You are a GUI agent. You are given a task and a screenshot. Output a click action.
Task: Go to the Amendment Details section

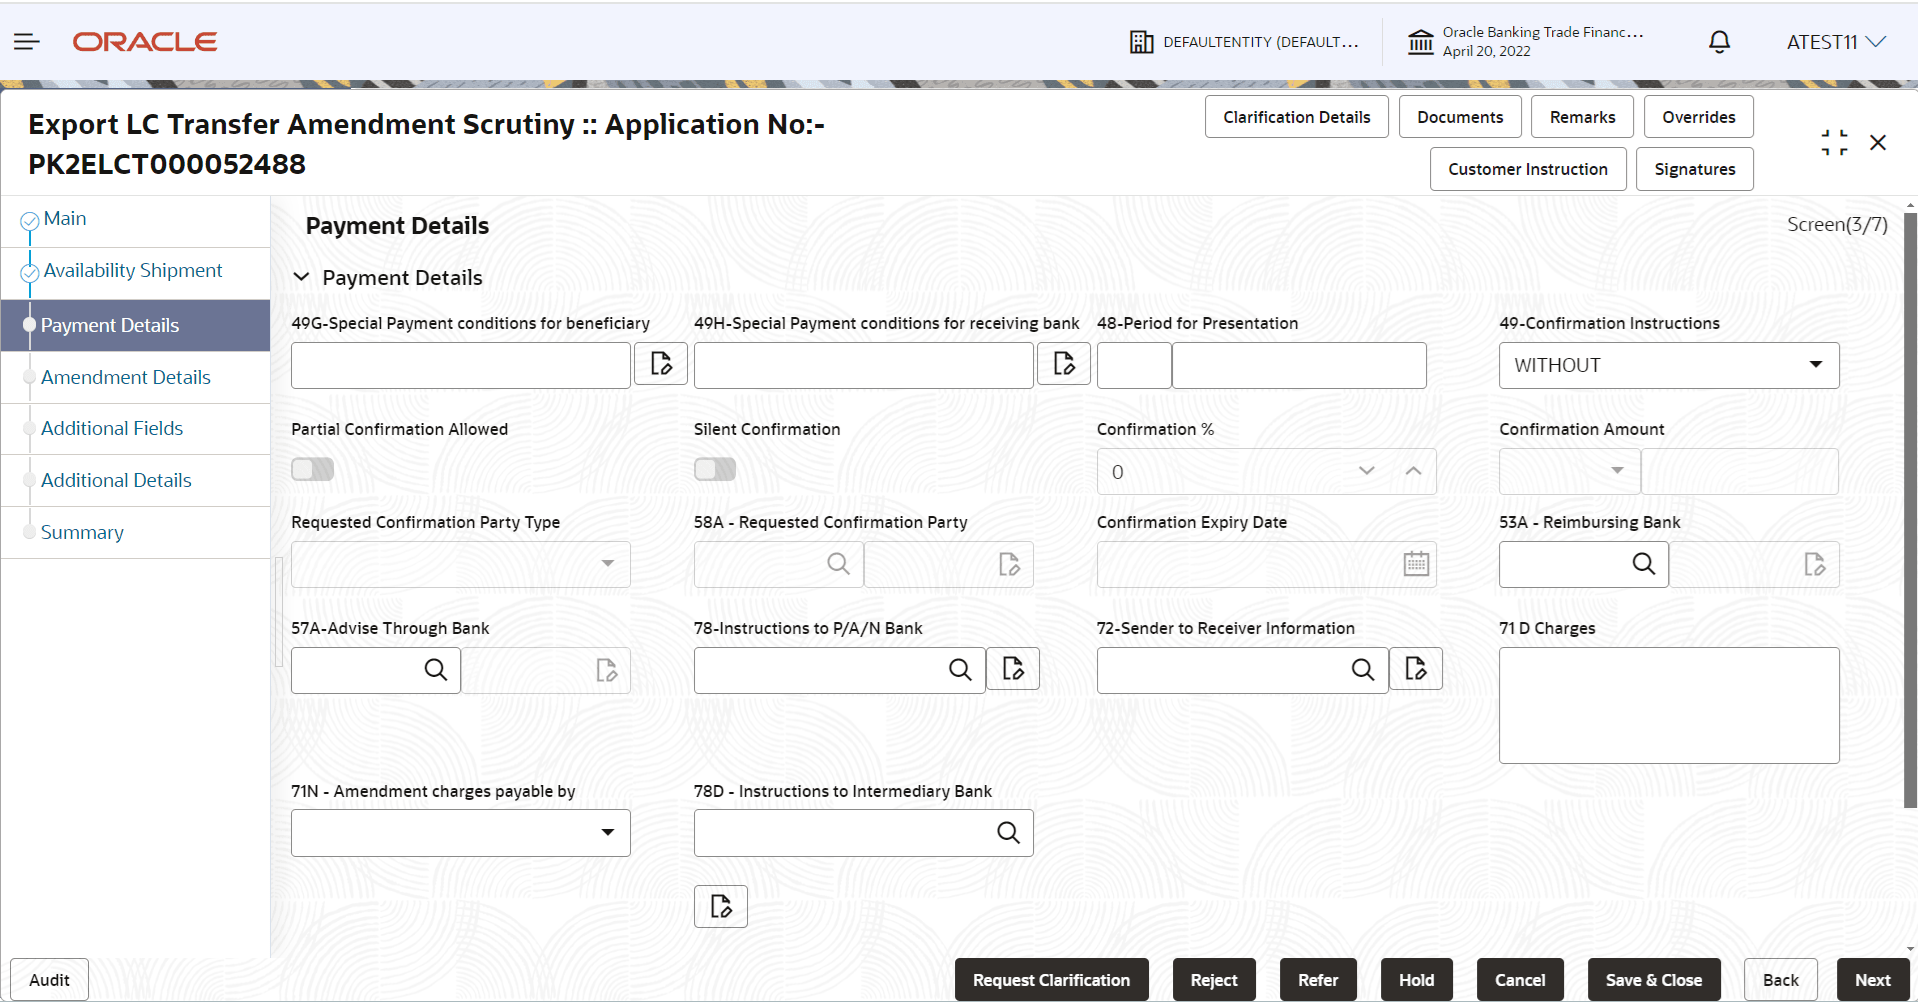(x=125, y=377)
